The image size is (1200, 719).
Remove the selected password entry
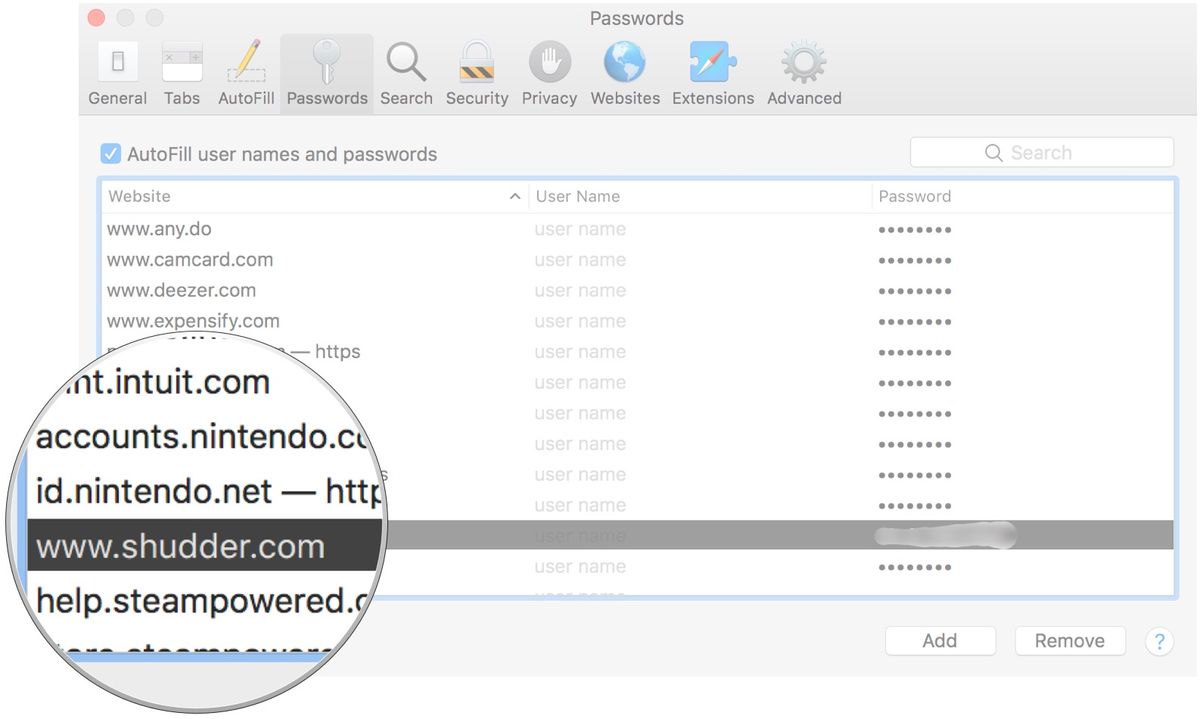click(1069, 641)
